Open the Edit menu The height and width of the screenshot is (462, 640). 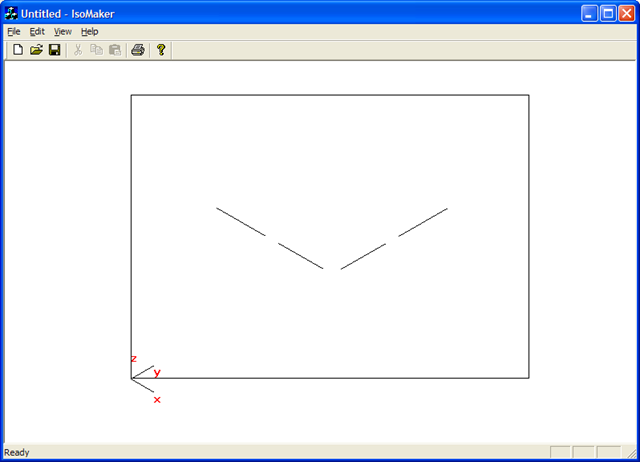pos(37,31)
